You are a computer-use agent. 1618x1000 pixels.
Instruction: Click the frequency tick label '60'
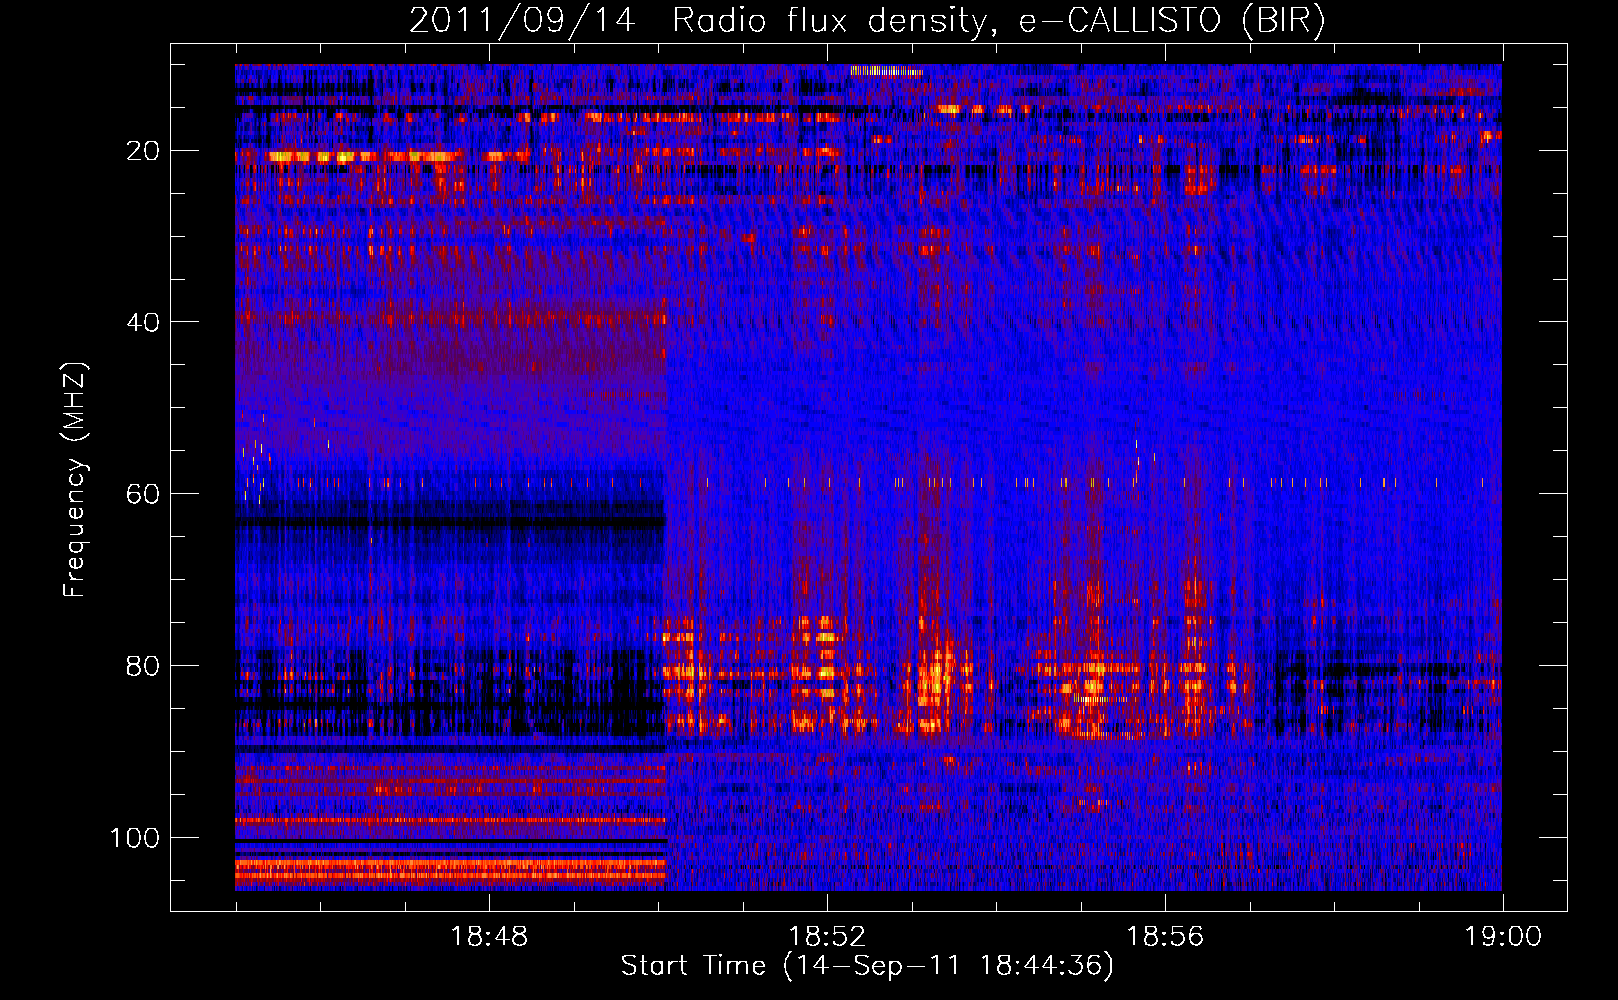(x=143, y=494)
